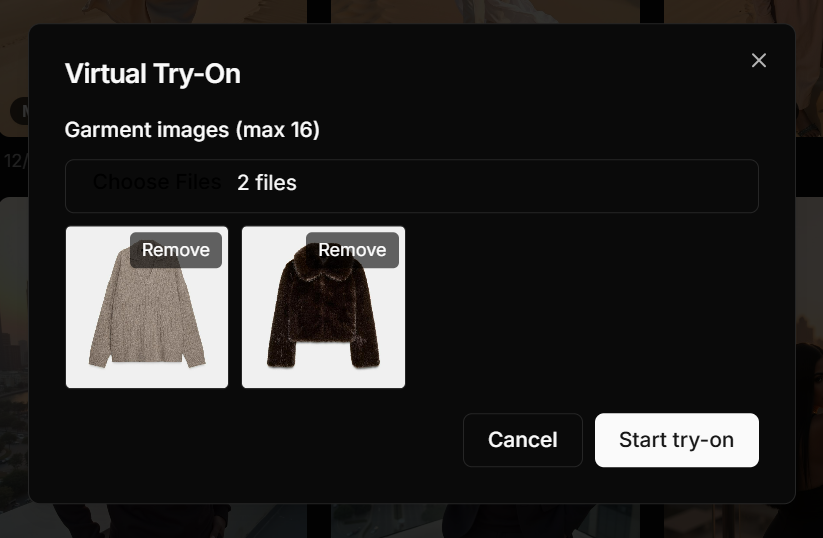Remove the dark fur jacket image
This screenshot has height=538, width=823.
tap(352, 250)
